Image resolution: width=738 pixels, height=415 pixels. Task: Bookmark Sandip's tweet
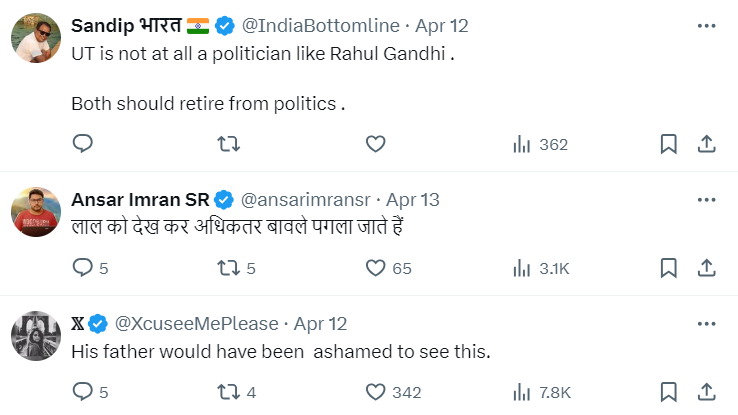click(669, 144)
